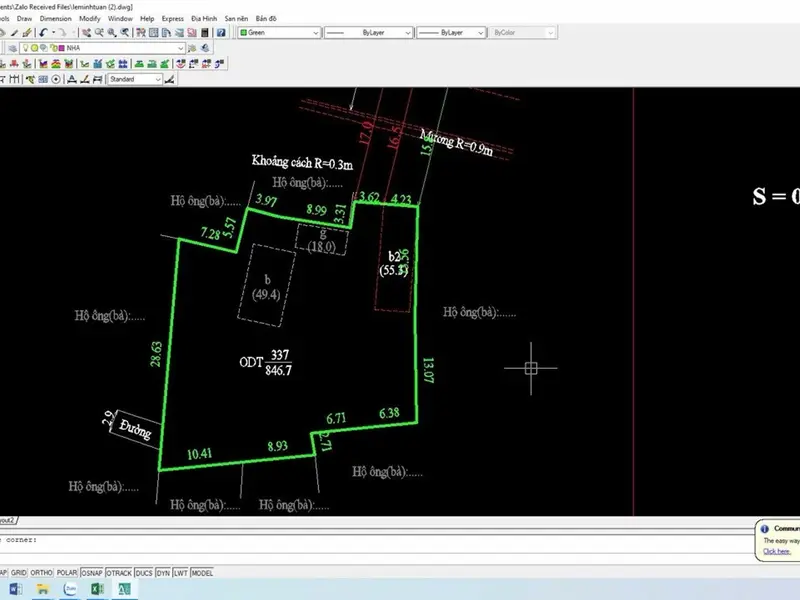The width and height of the screenshot is (800, 600).
Task: Click the Zoom Window icon
Action: [112, 32]
